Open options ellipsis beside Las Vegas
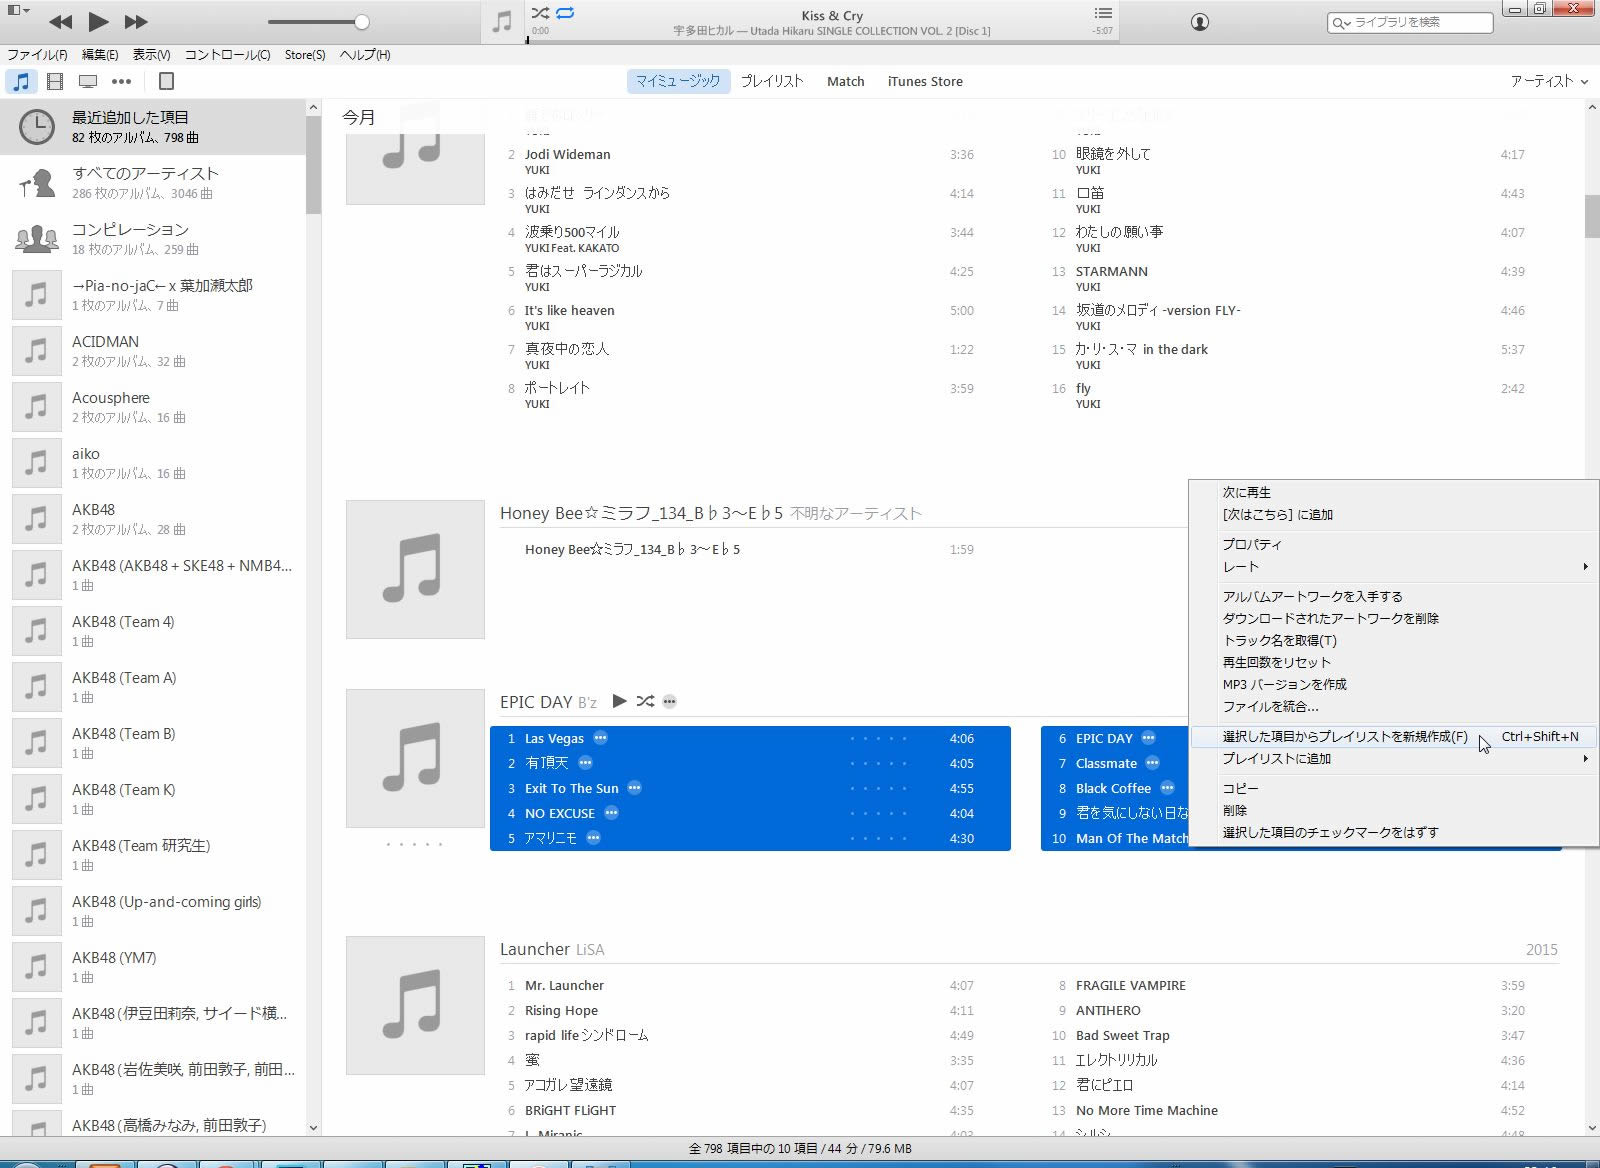 [x=600, y=738]
